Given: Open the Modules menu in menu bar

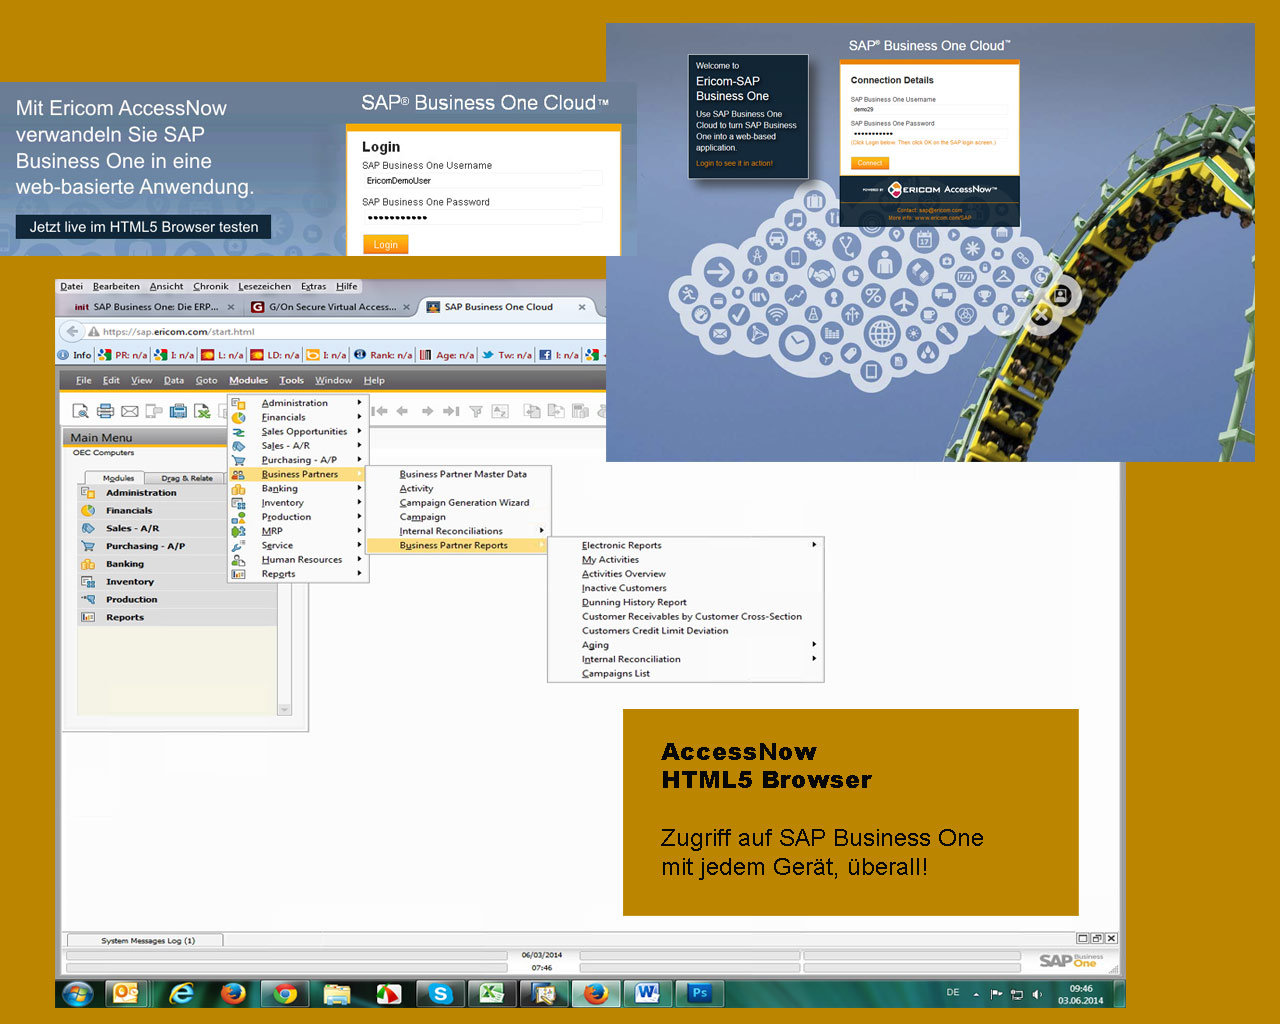Looking at the screenshot, I should [x=248, y=380].
